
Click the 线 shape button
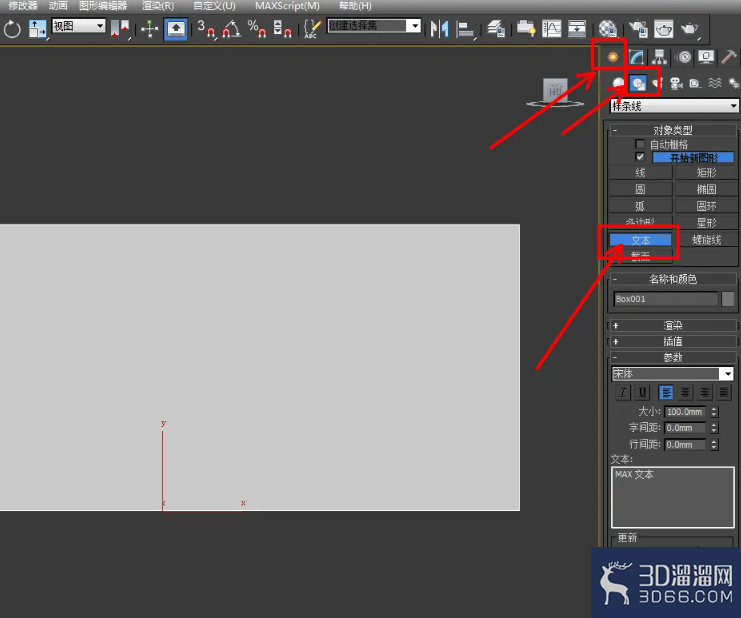pos(640,172)
